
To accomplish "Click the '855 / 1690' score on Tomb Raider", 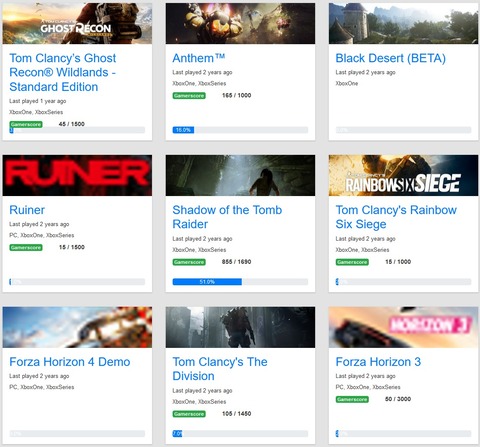I will pyautogui.click(x=236, y=262).
